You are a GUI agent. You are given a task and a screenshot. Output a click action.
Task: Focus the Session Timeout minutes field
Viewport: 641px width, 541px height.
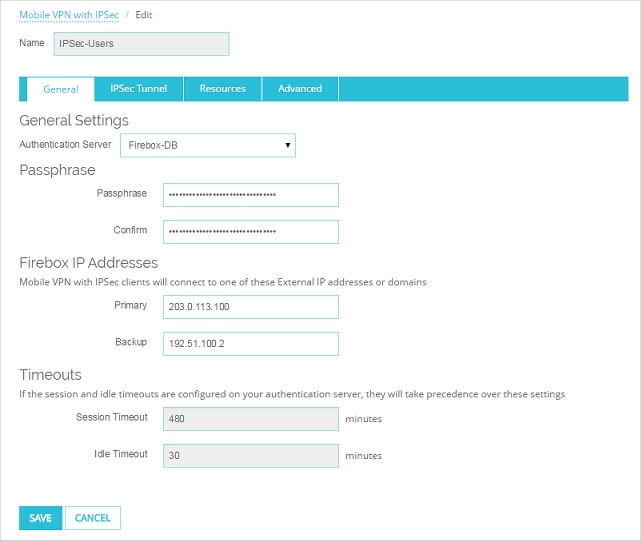tap(251, 419)
